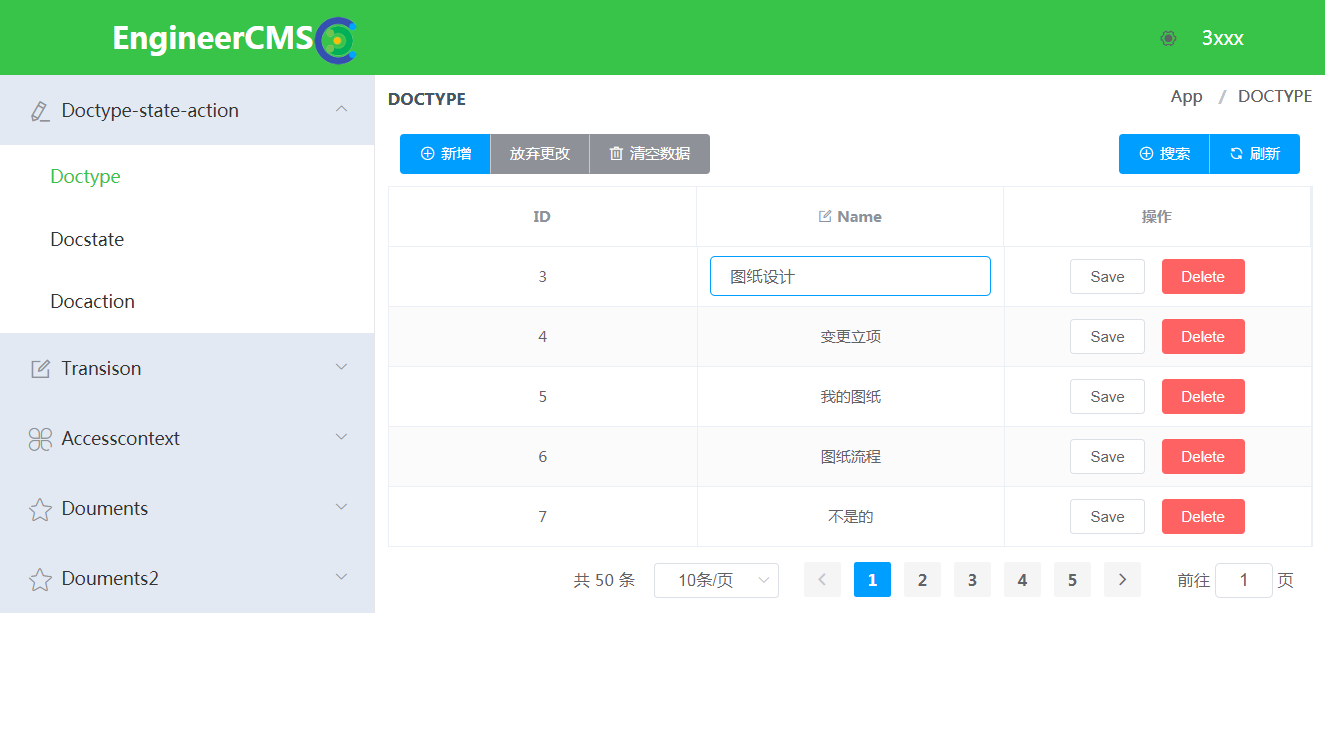Click the 刷新 refresh button

coord(1254,154)
